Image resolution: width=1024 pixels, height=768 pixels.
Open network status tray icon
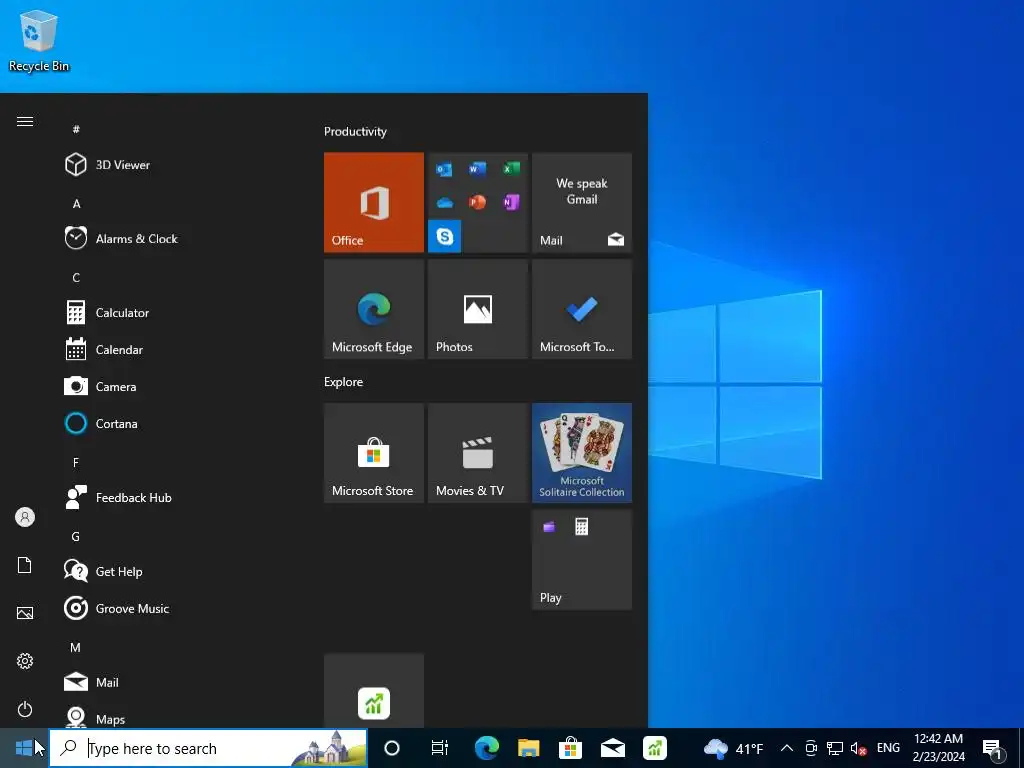click(x=835, y=748)
